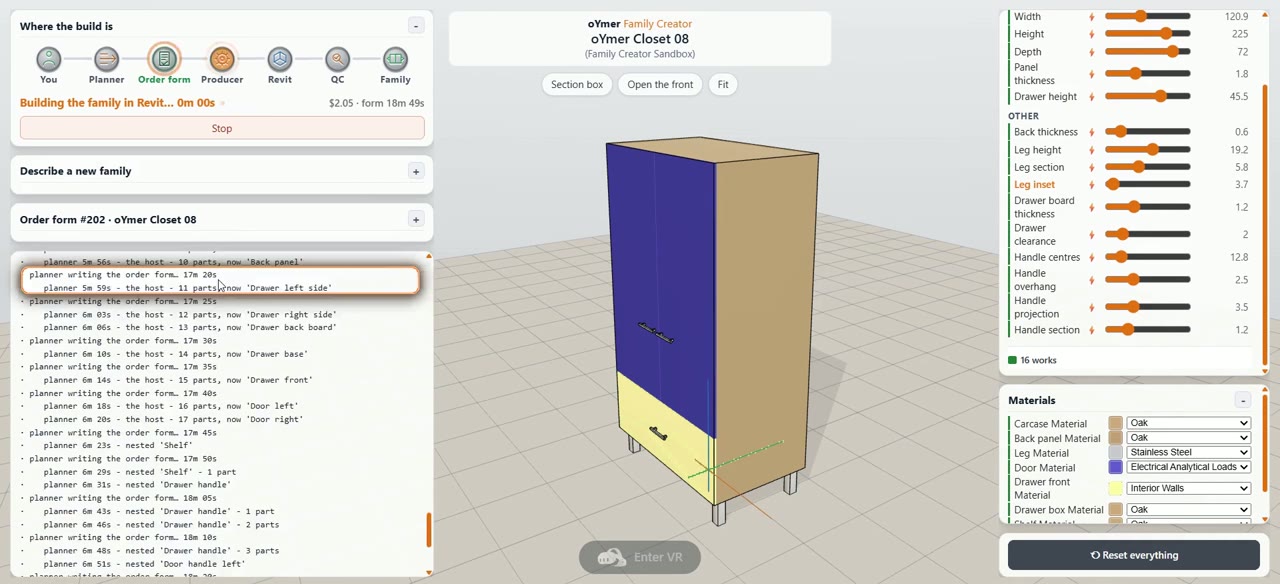Click Reset everything button

1134,555
